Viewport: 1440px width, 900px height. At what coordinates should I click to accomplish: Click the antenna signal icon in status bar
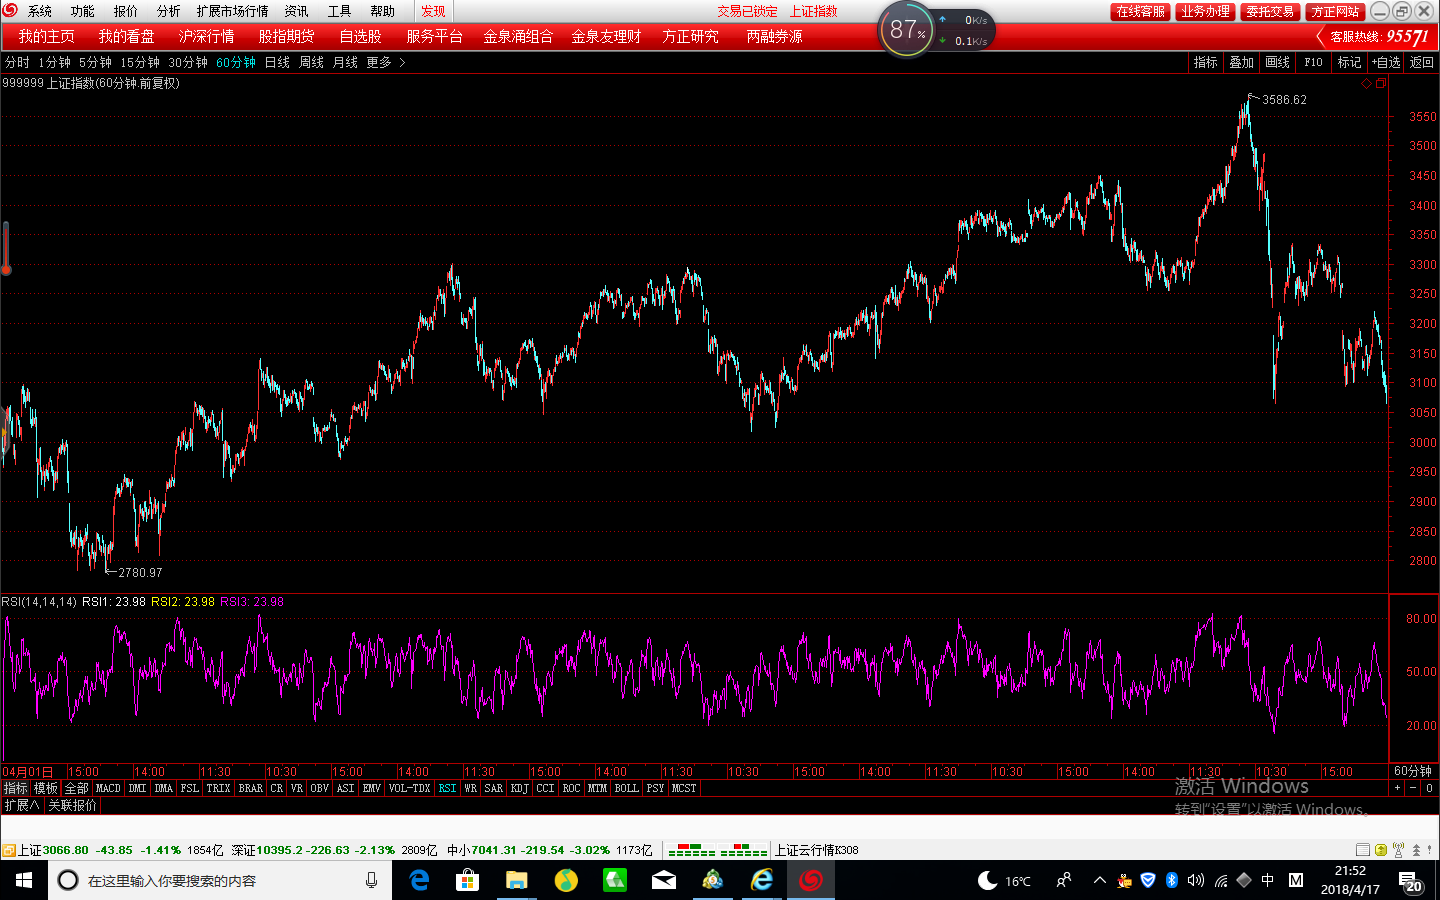[x=1398, y=850]
